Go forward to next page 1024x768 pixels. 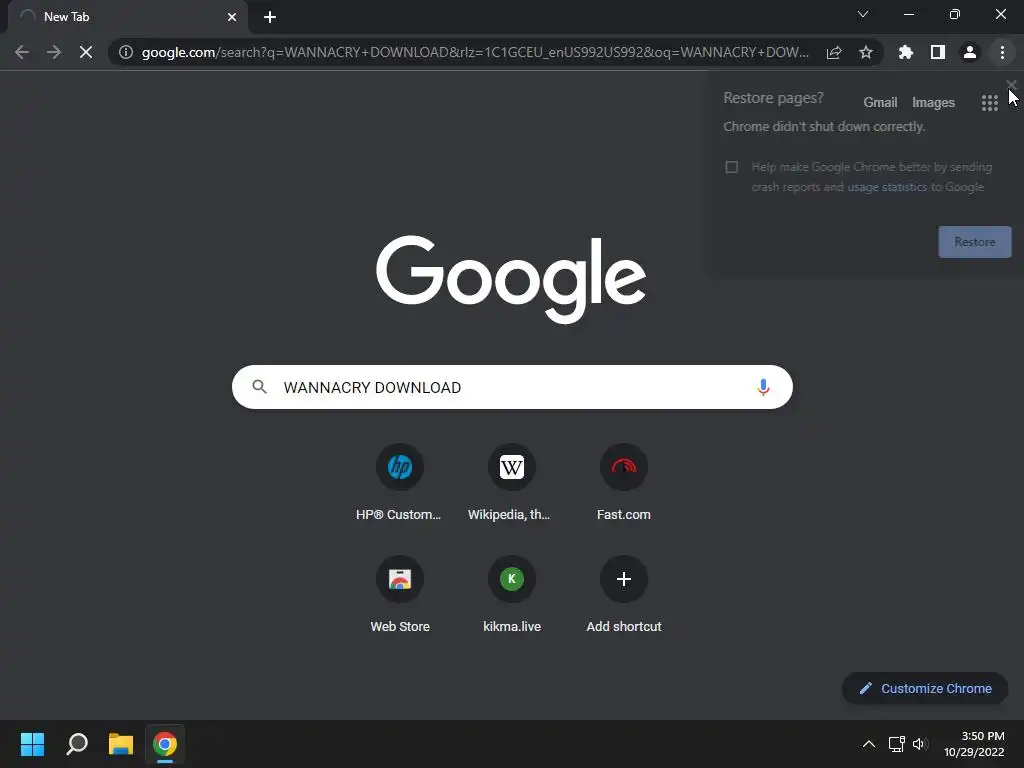[x=54, y=52]
